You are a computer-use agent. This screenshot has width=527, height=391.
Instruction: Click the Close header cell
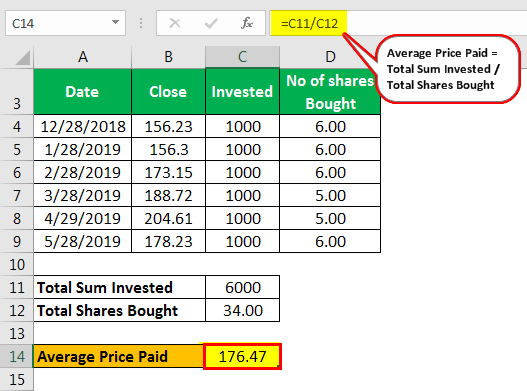(168, 91)
